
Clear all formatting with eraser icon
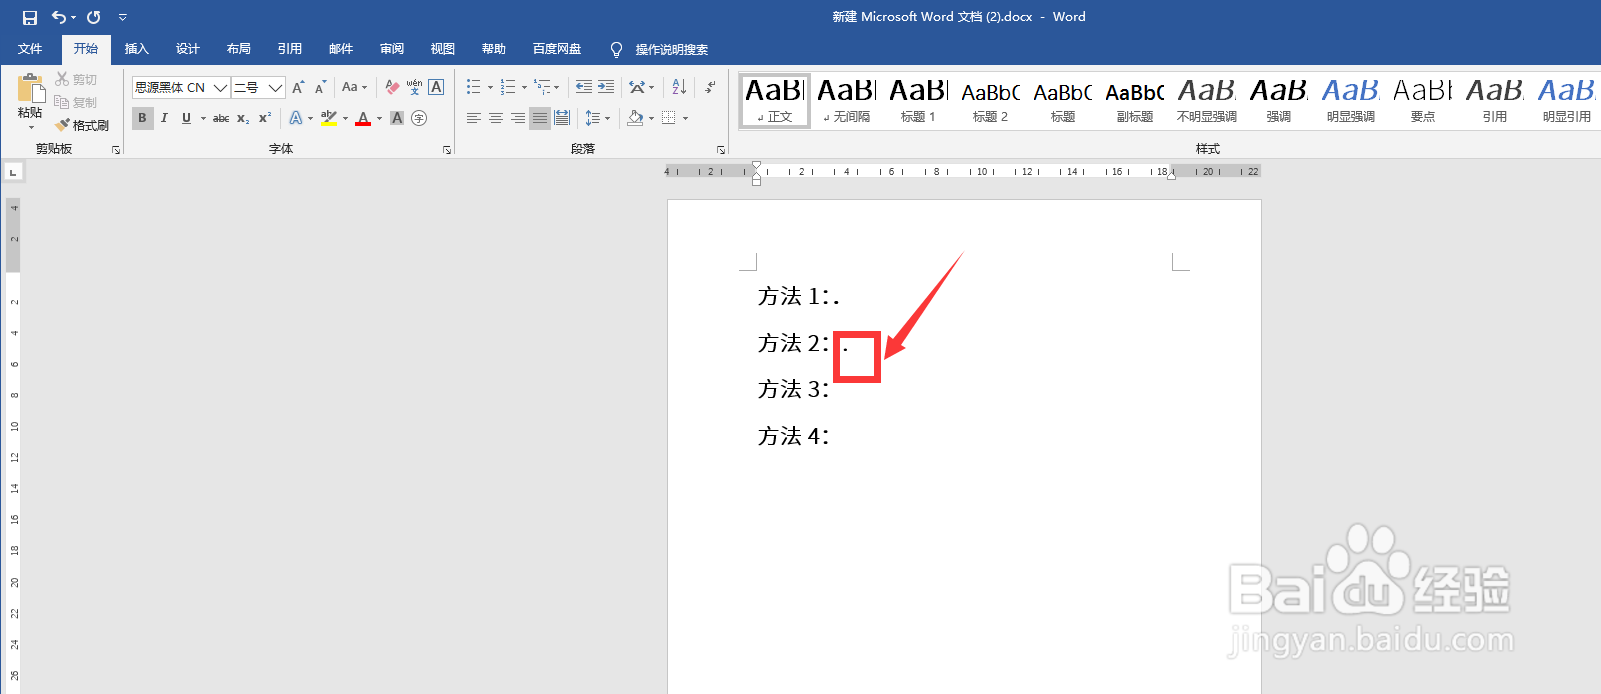(392, 88)
